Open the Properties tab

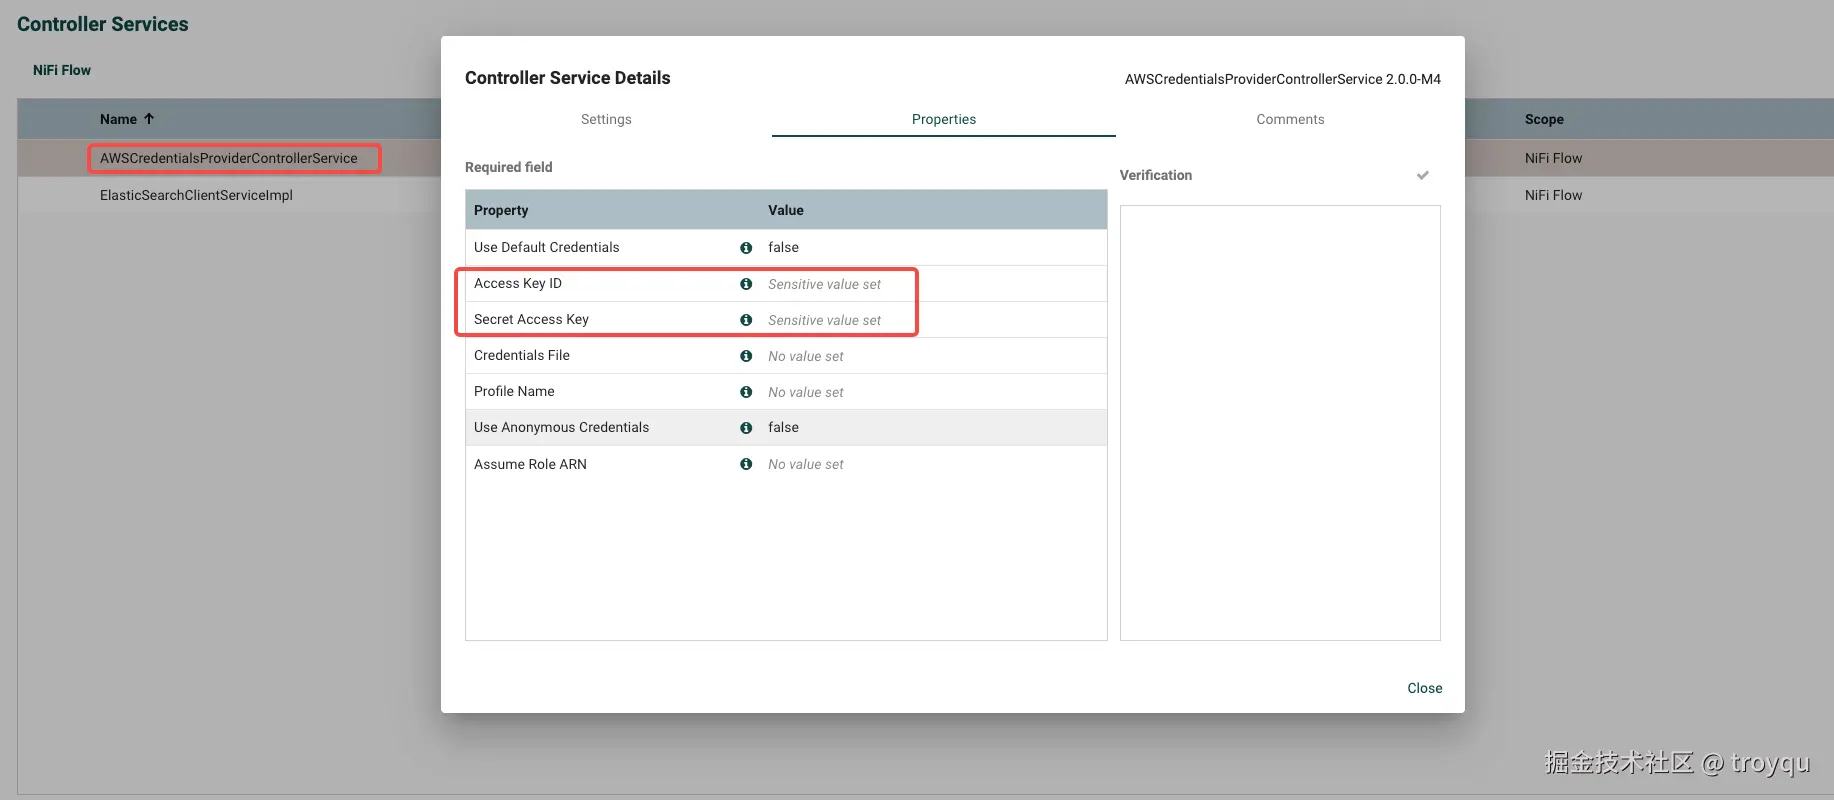(943, 119)
